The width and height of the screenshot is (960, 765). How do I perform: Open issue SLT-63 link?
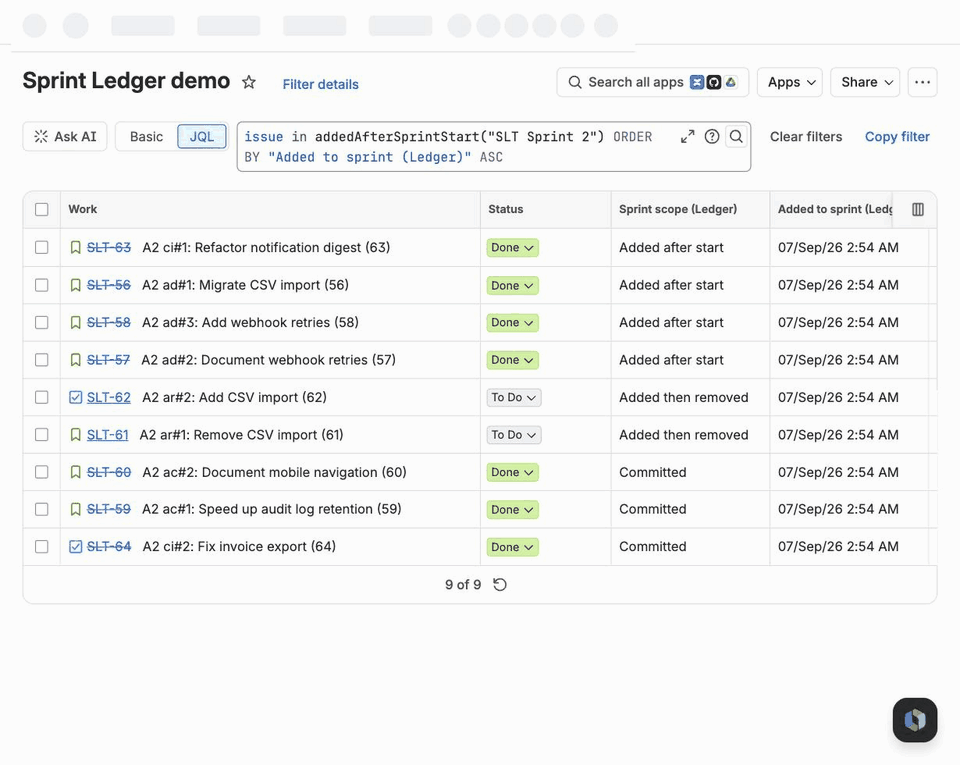coord(109,247)
